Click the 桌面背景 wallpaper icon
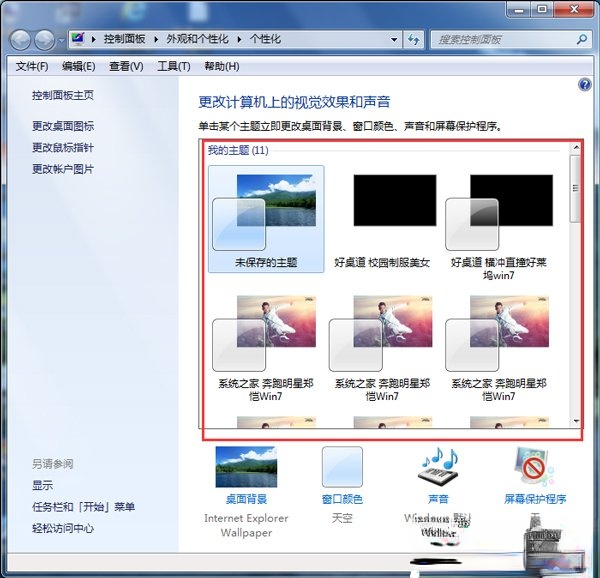This screenshot has width=600, height=578. coord(246,467)
